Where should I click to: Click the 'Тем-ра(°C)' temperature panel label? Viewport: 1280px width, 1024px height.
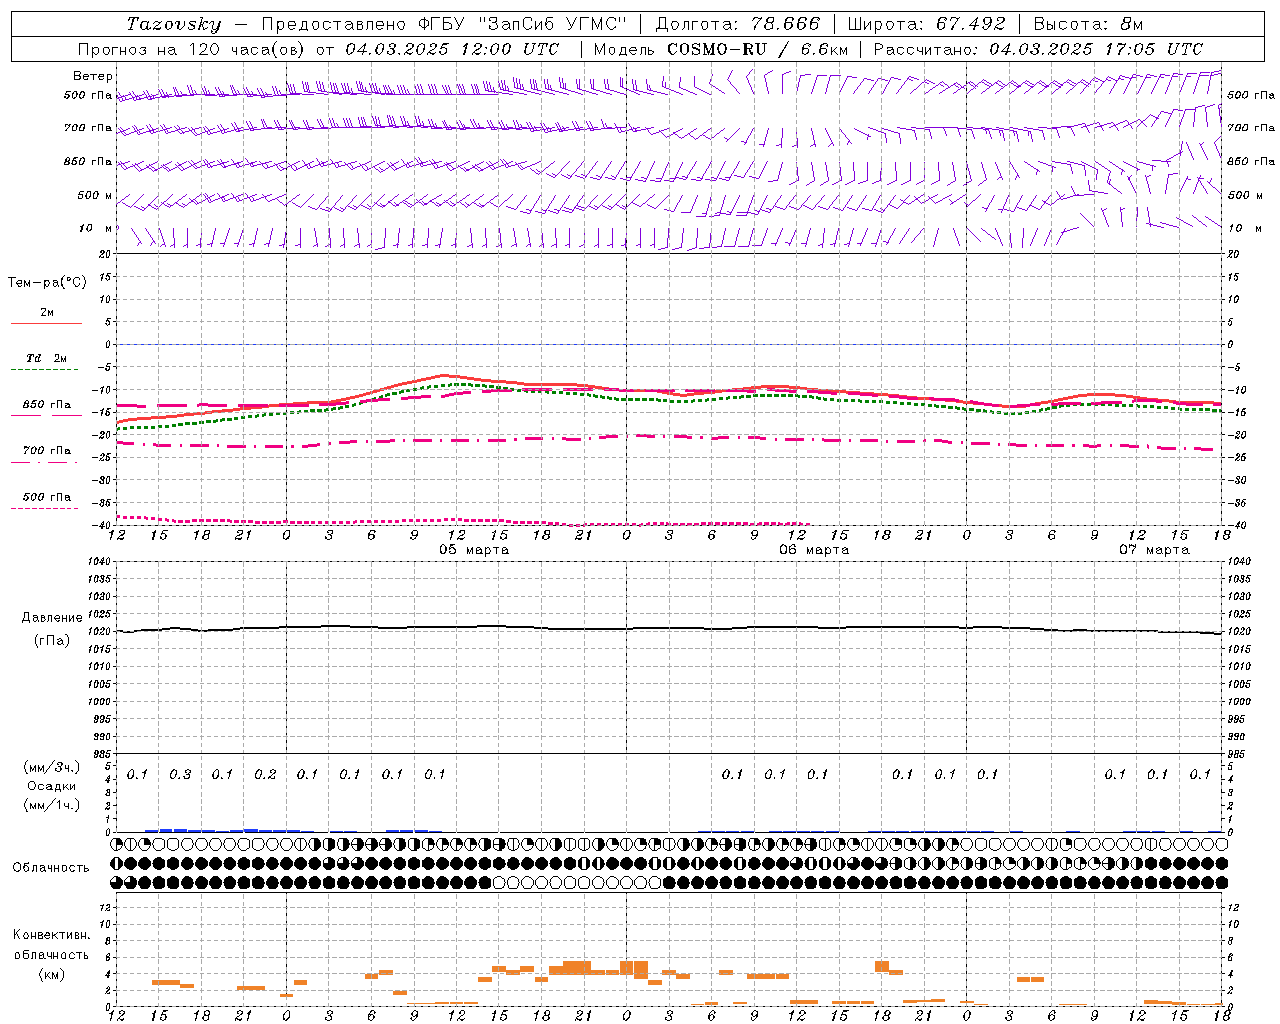pyautogui.click(x=47, y=283)
